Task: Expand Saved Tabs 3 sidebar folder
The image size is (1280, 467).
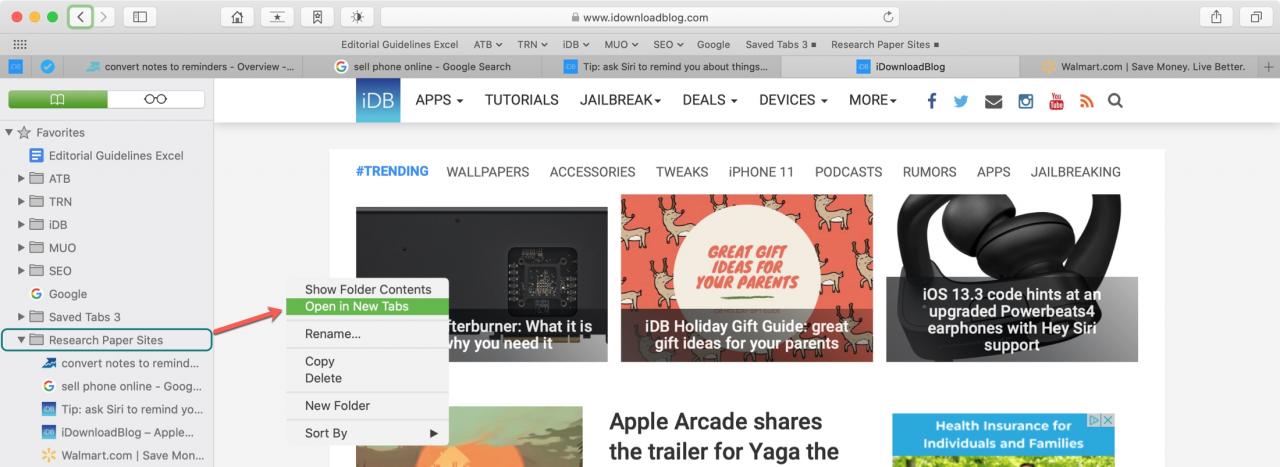Action: point(21,317)
